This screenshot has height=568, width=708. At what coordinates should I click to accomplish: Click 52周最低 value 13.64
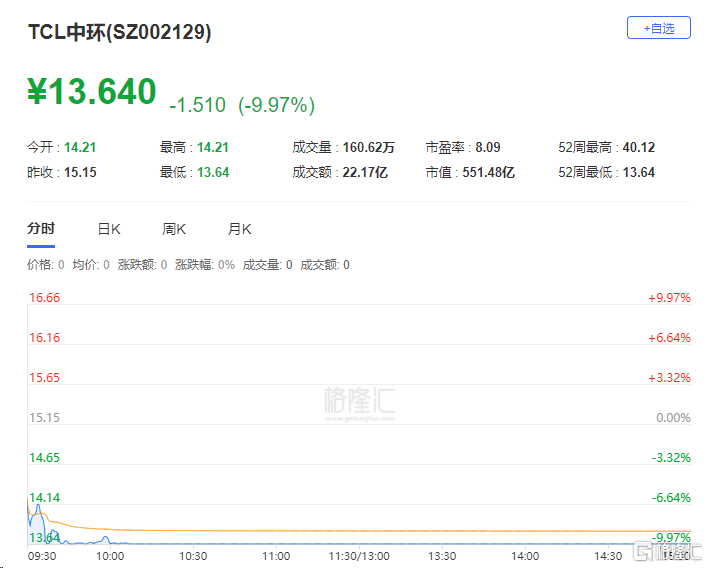(638, 172)
